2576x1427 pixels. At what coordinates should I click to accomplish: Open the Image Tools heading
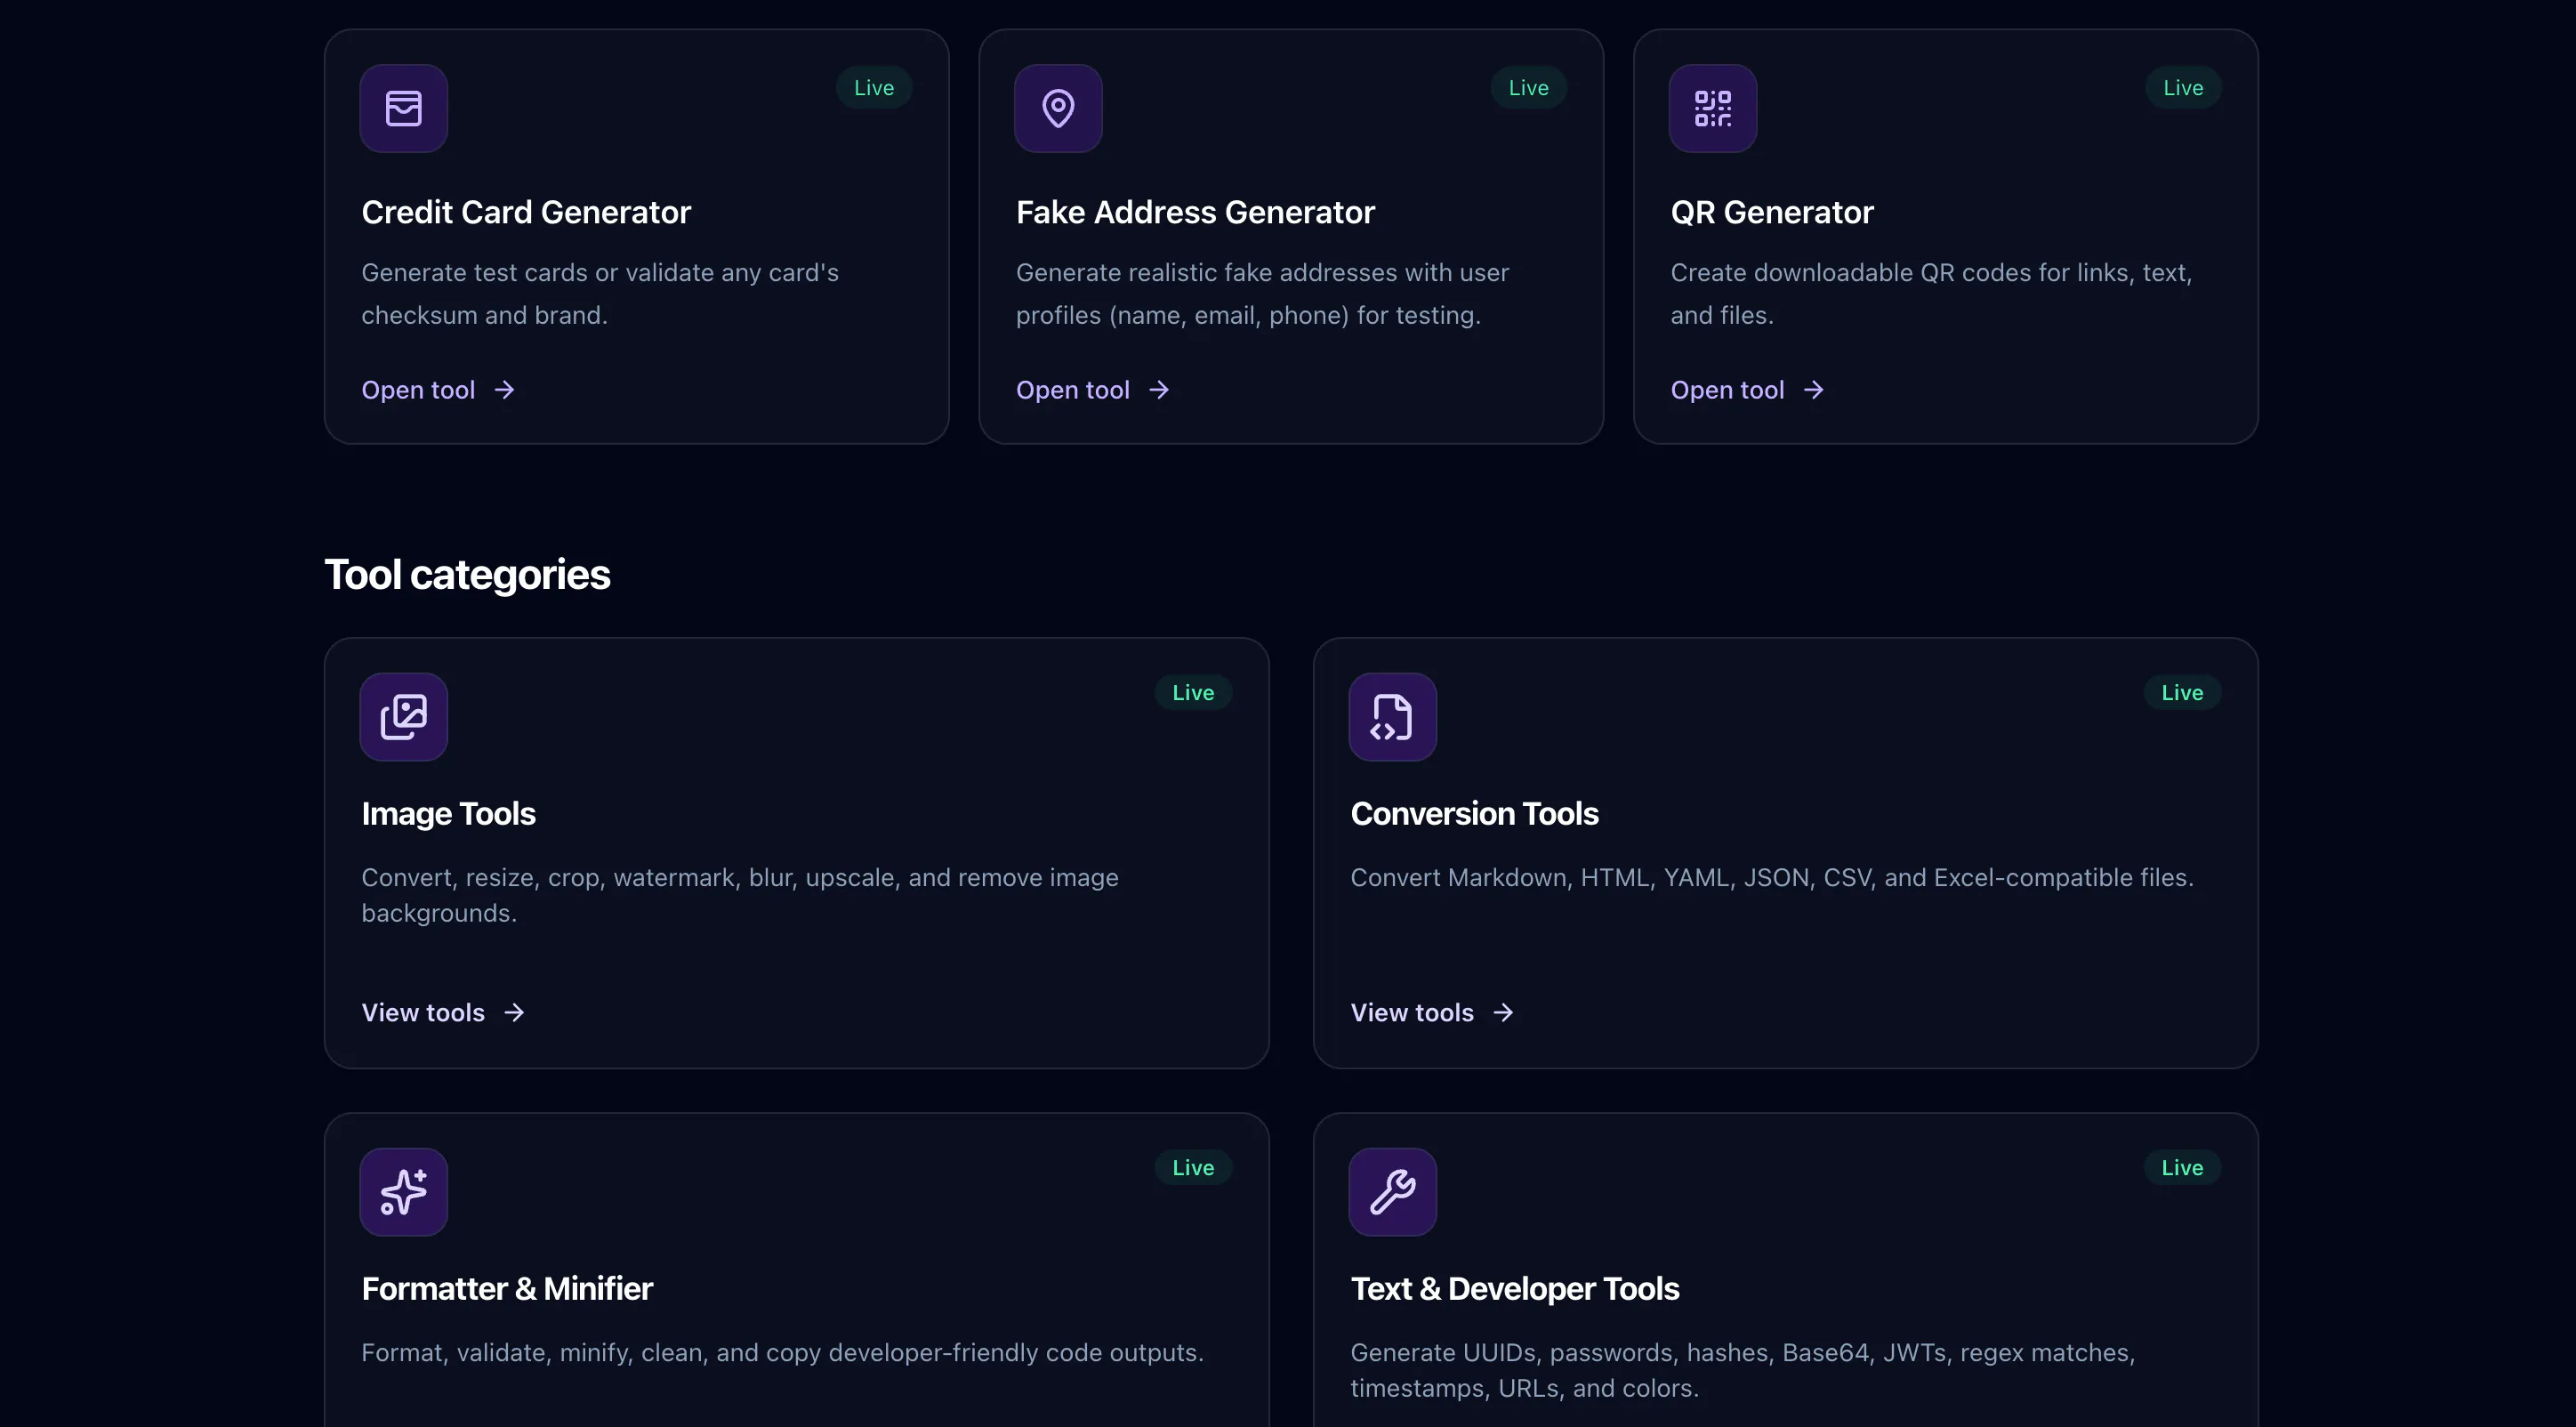tap(448, 814)
